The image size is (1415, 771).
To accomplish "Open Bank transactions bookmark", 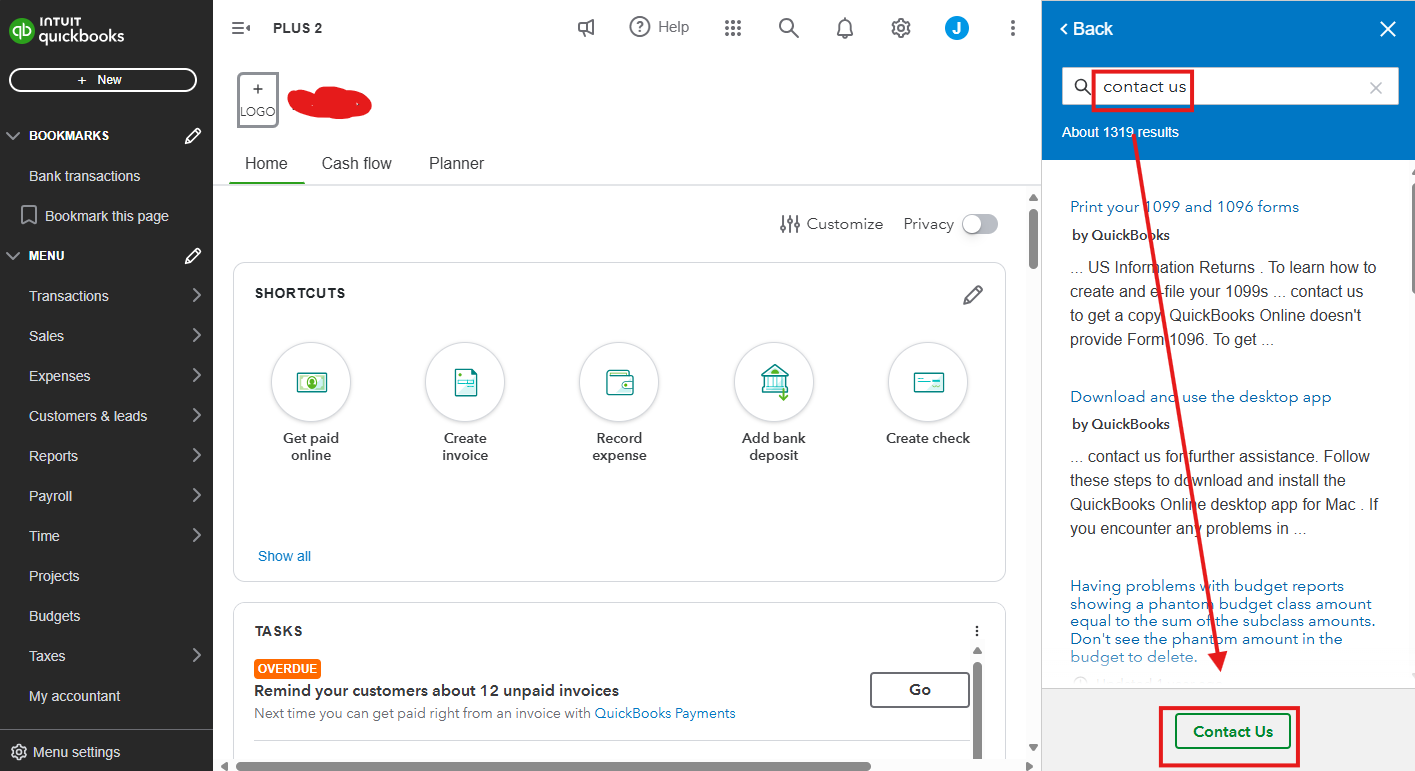I will (85, 176).
